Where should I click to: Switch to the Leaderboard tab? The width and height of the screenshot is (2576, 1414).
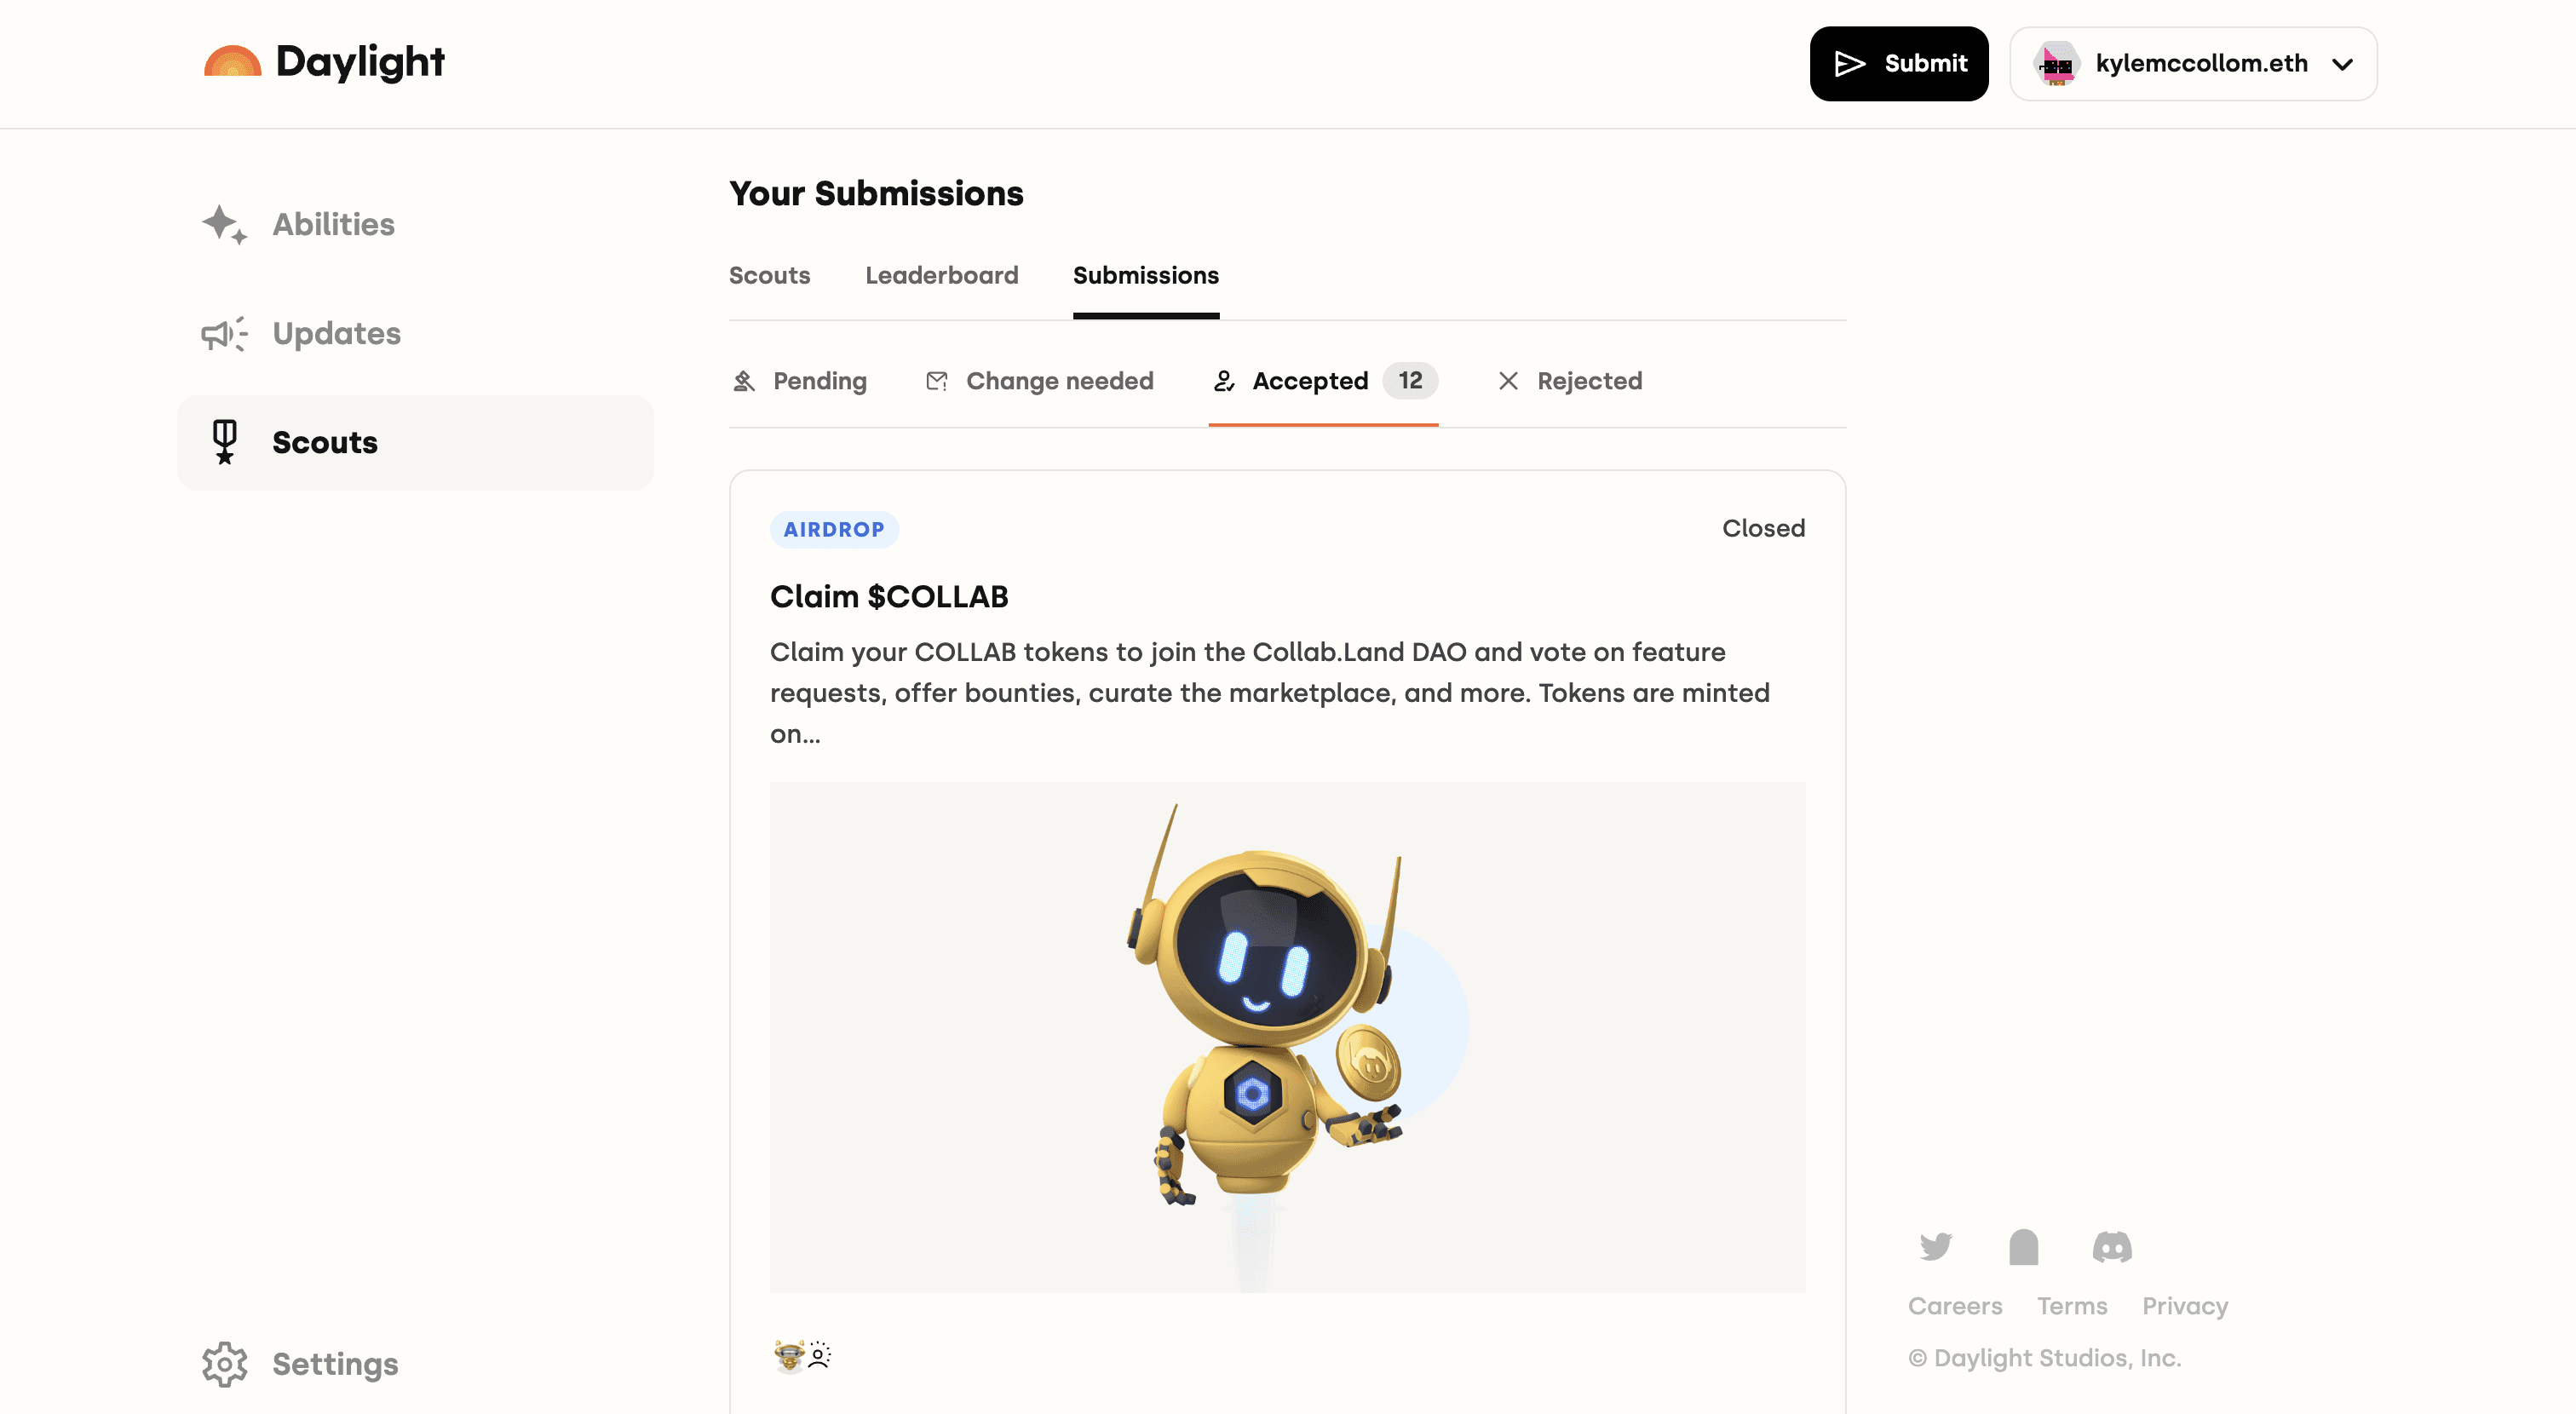[942, 275]
